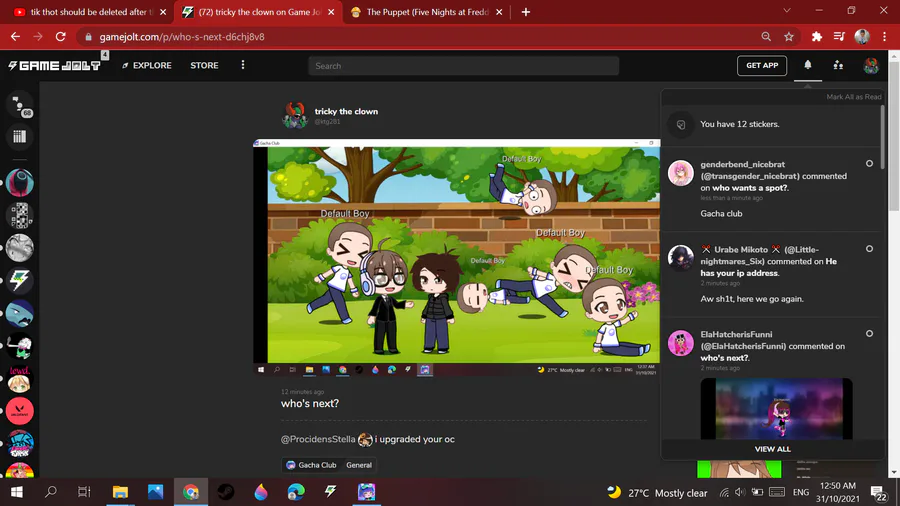The height and width of the screenshot is (506, 900).
Task: Open the Store menu item
Action: click(204, 65)
